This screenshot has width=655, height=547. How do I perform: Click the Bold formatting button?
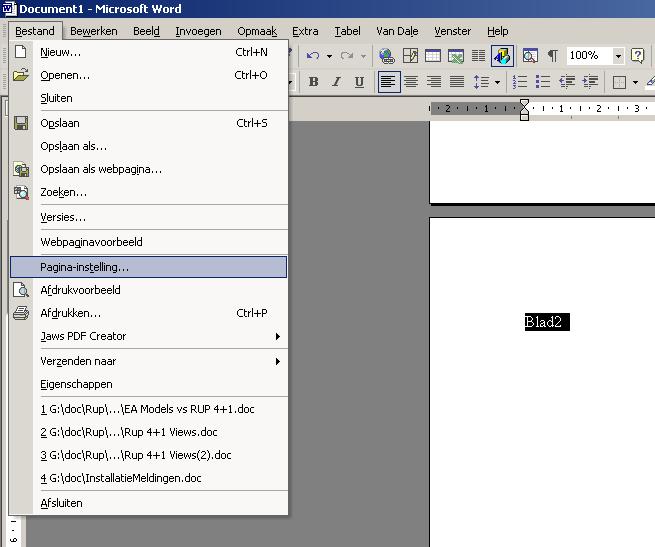point(313,82)
